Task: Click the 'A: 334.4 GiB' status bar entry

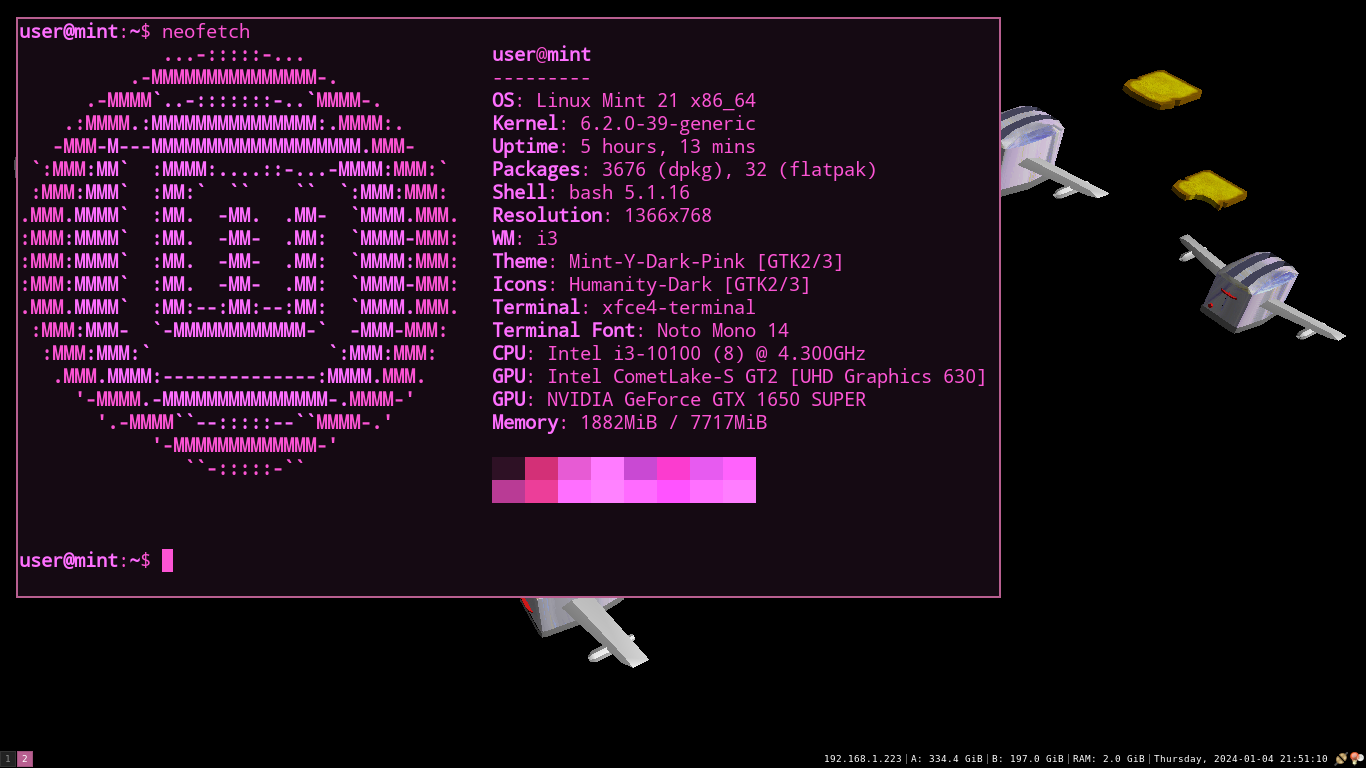Action: tap(946, 759)
